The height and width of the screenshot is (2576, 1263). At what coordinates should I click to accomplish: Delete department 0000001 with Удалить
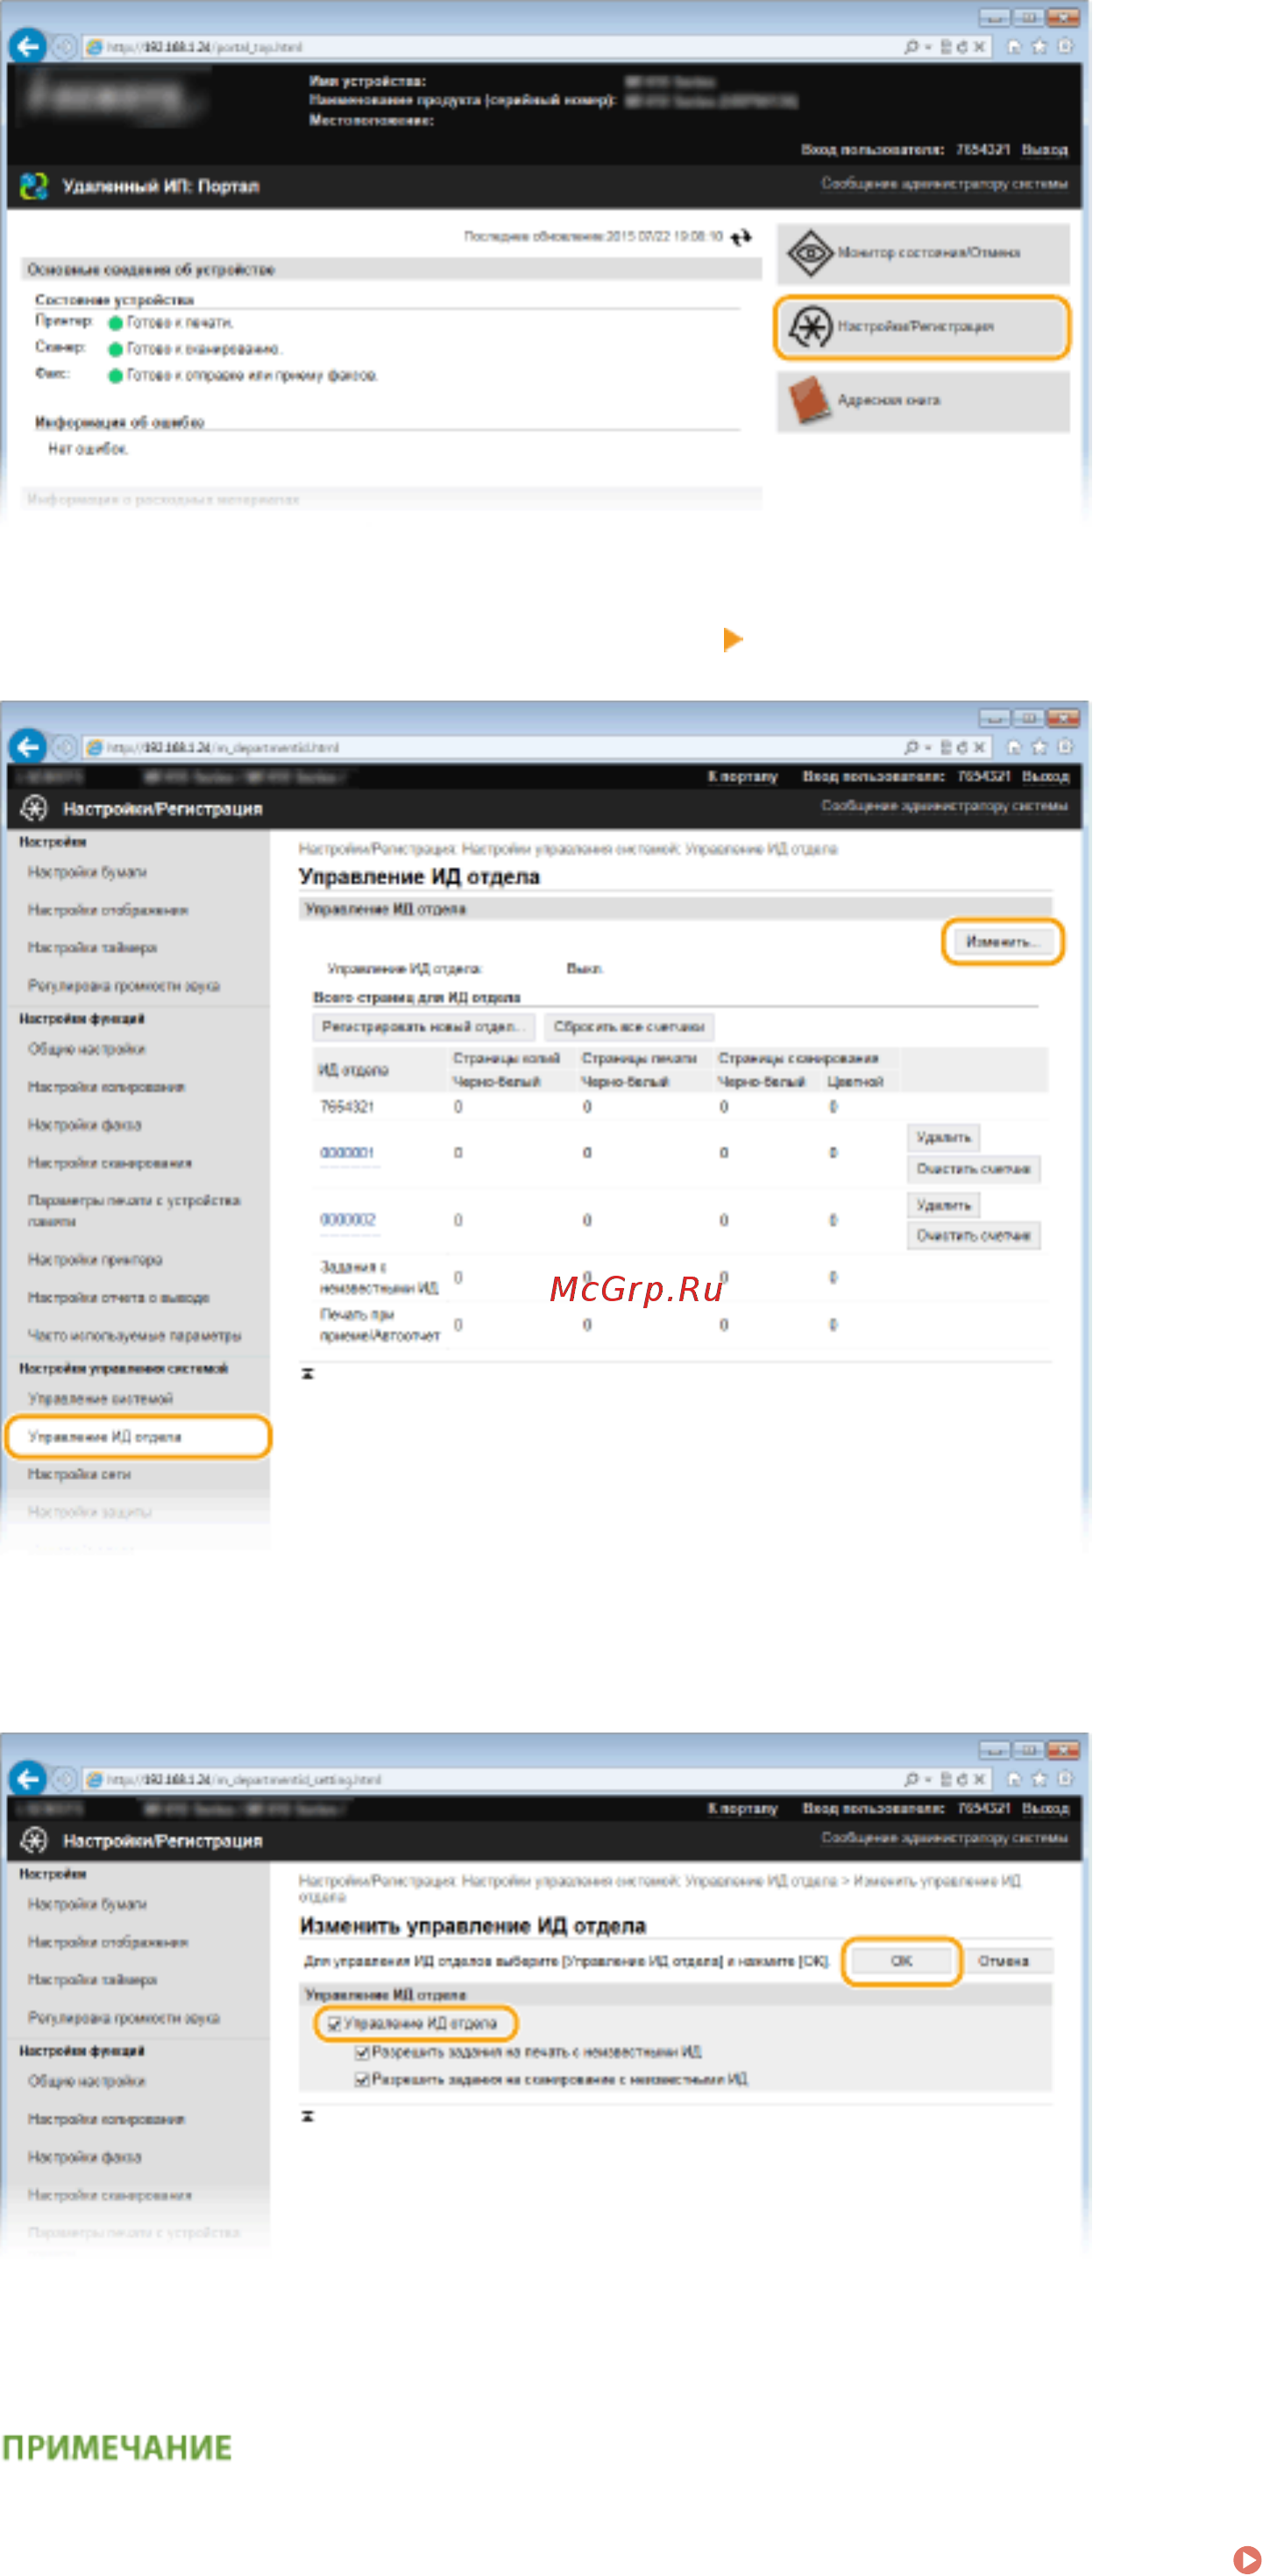pyautogui.click(x=943, y=1137)
